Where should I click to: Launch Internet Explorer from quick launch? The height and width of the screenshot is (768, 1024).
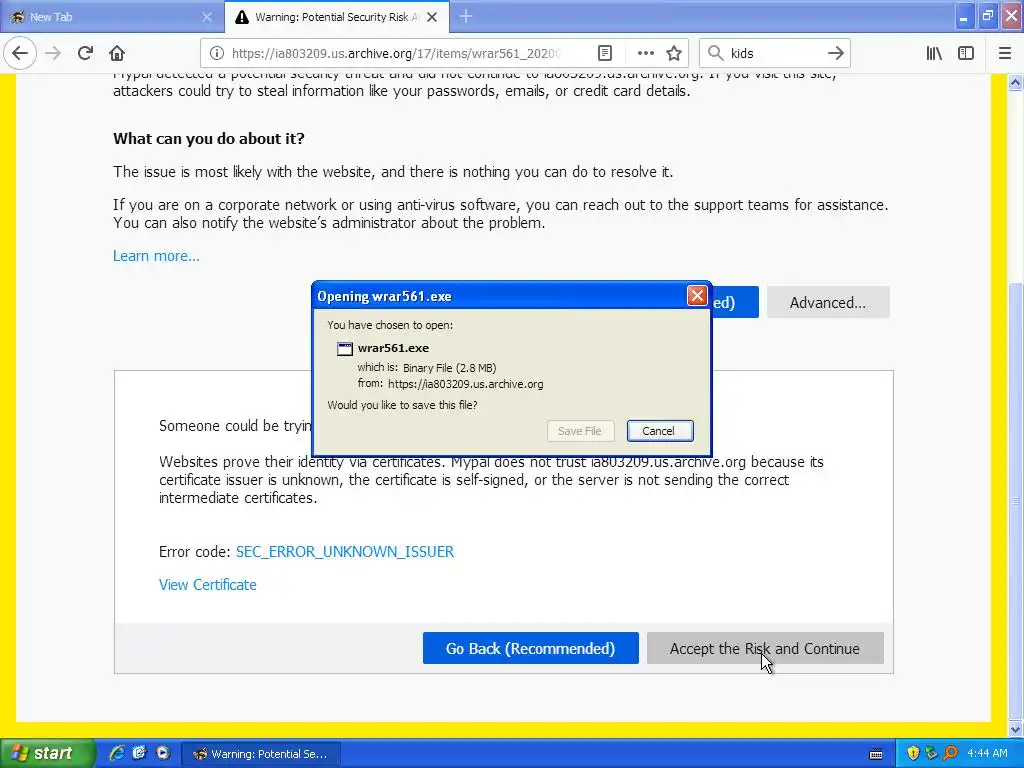pos(117,754)
